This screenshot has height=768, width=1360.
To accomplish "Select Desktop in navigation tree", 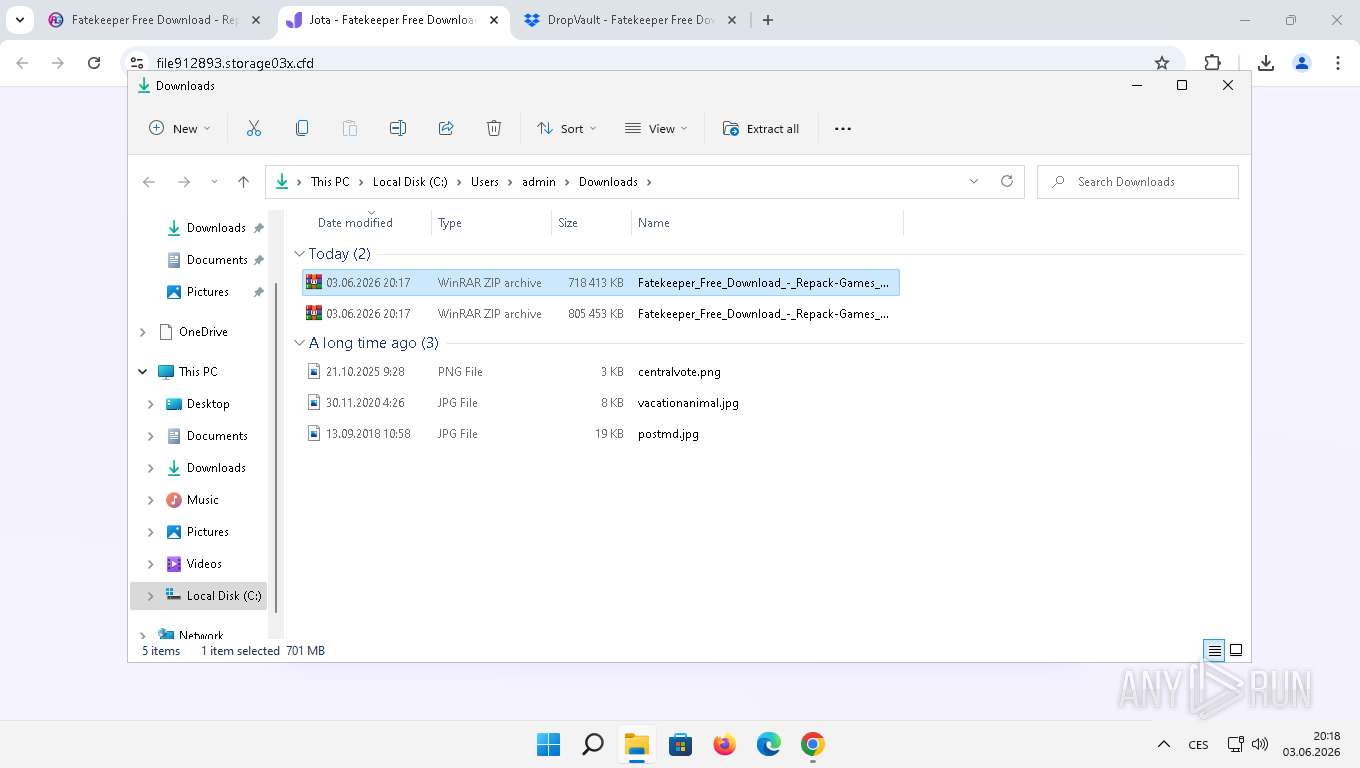I will pos(208,404).
